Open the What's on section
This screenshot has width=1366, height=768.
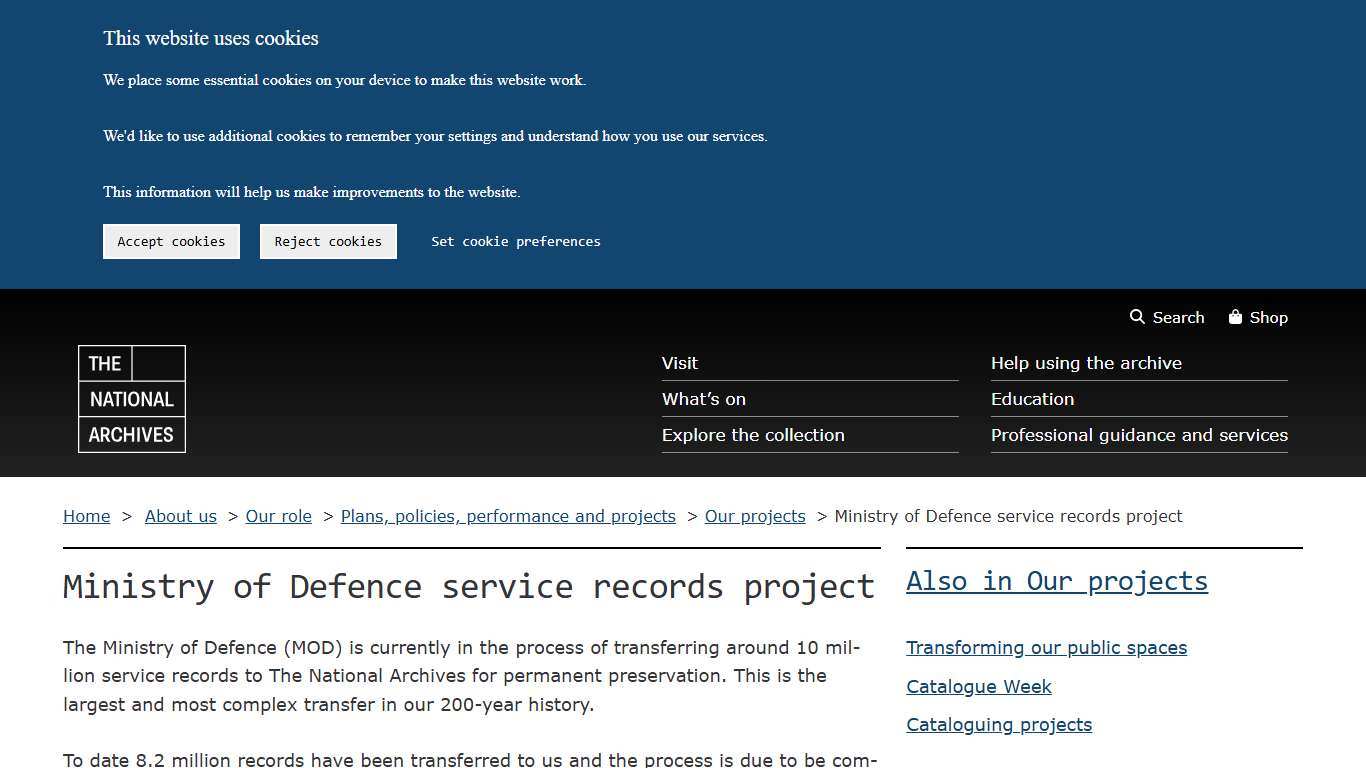click(703, 399)
